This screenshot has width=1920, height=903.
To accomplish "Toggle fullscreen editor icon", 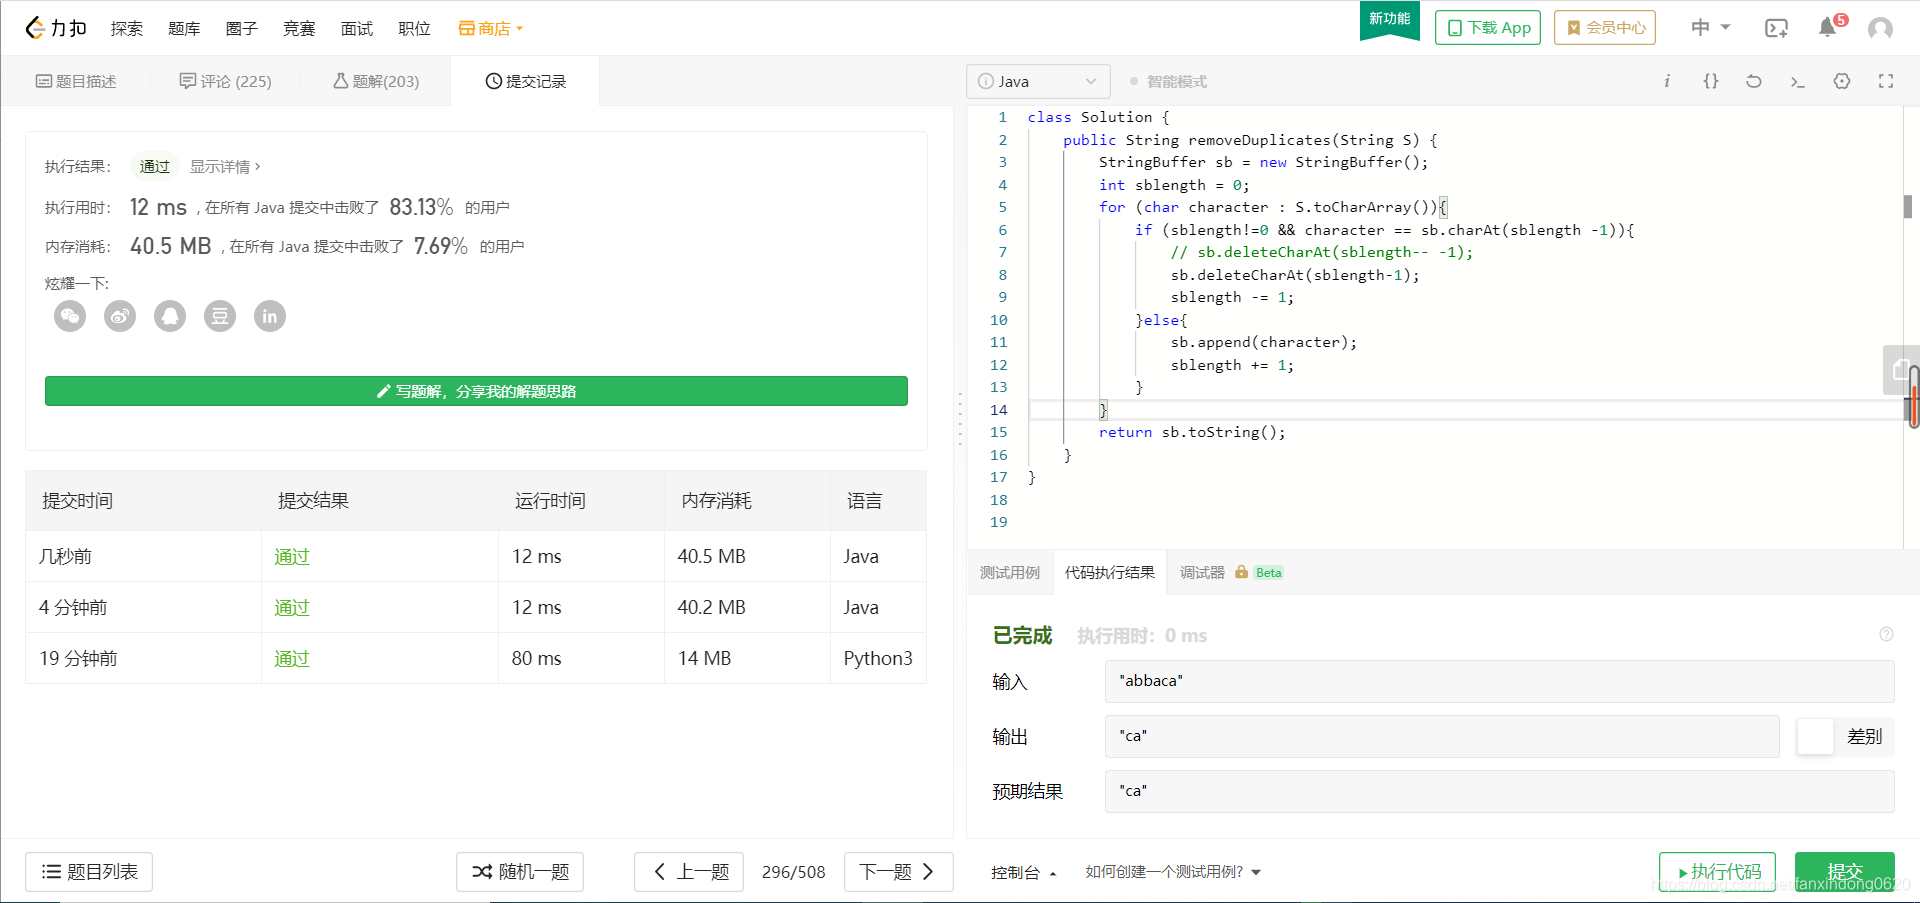I will (1886, 81).
